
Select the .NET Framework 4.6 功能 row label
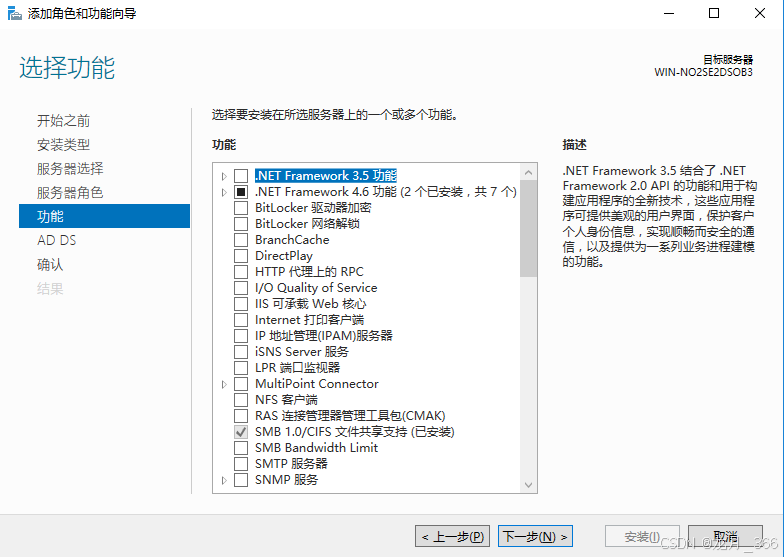coord(386,192)
